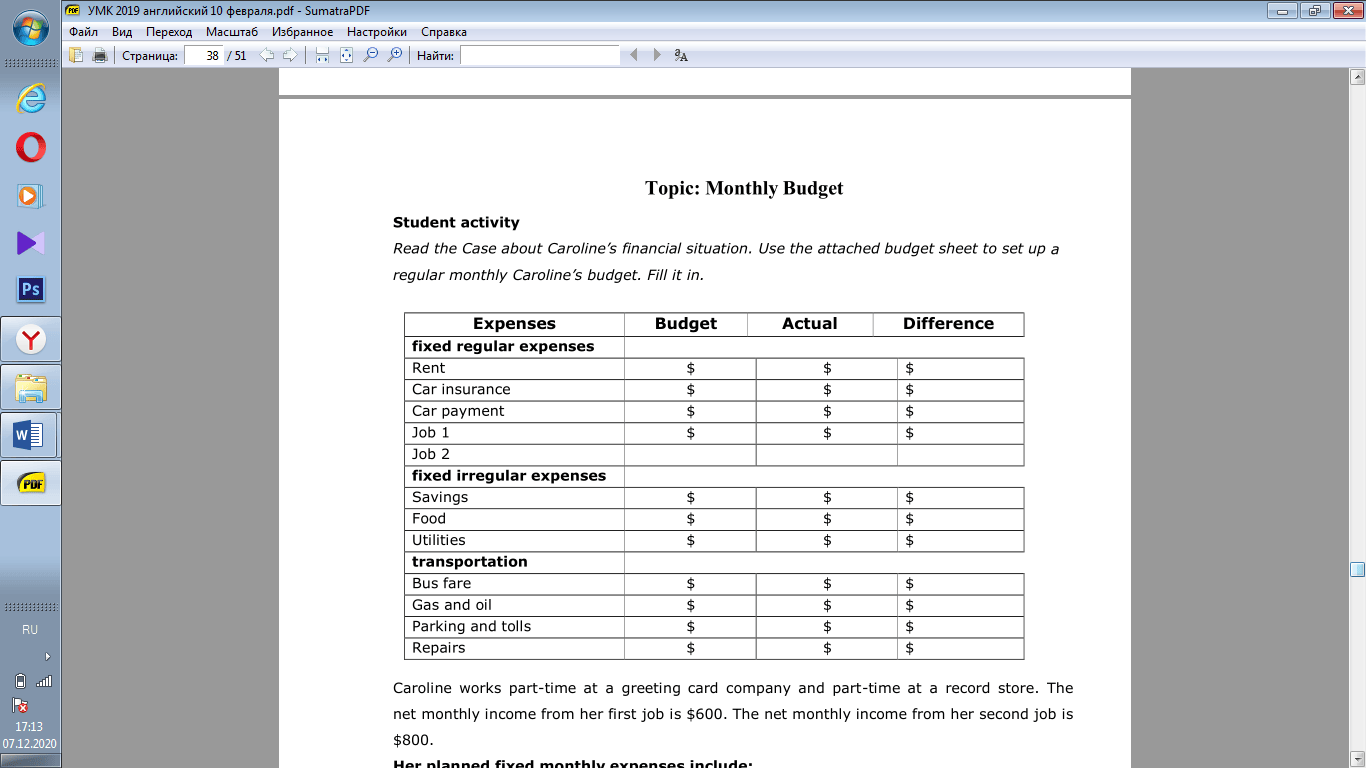Image resolution: width=1366 pixels, height=768 pixels.
Task: Open the Файл menu
Action: point(84,32)
